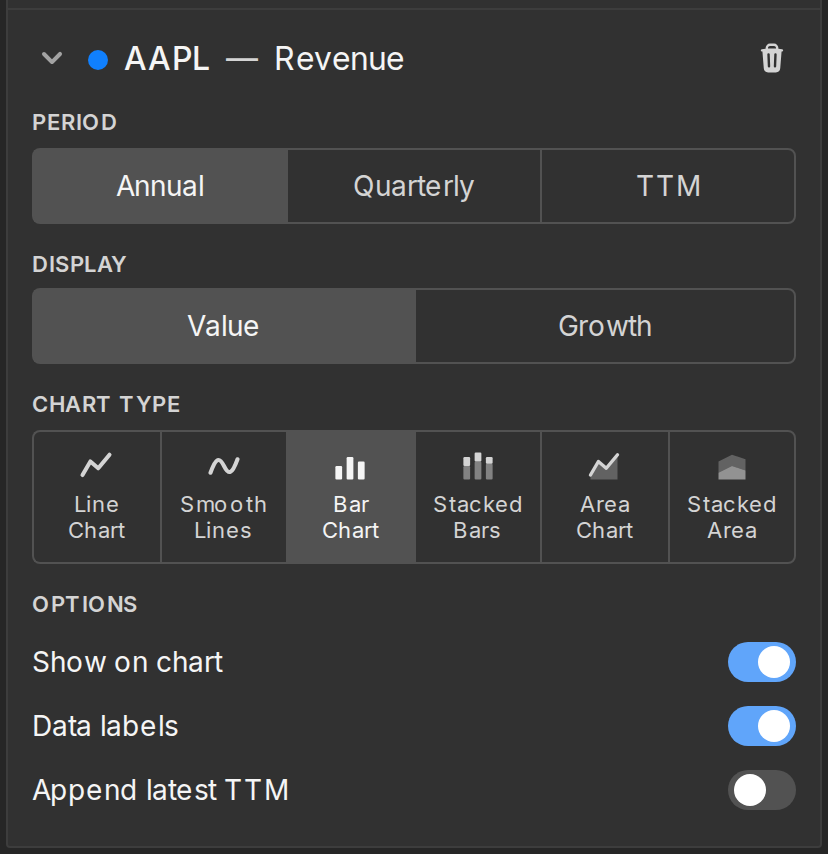The image size is (828, 854).
Task: Select the Annual period option
Action: [160, 186]
